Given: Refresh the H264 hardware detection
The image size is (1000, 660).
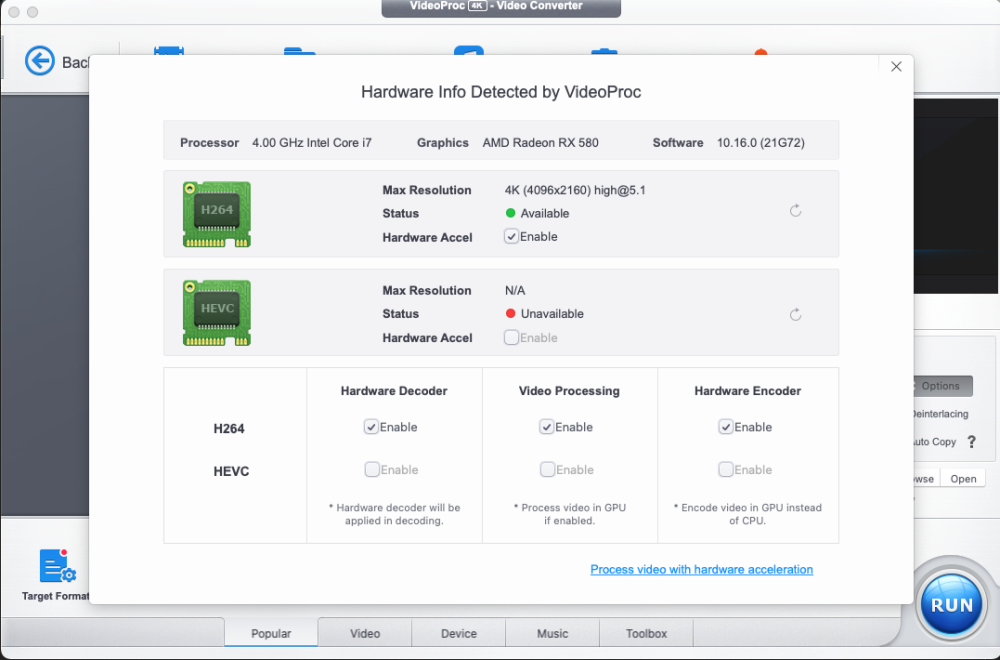Looking at the screenshot, I should (795, 211).
